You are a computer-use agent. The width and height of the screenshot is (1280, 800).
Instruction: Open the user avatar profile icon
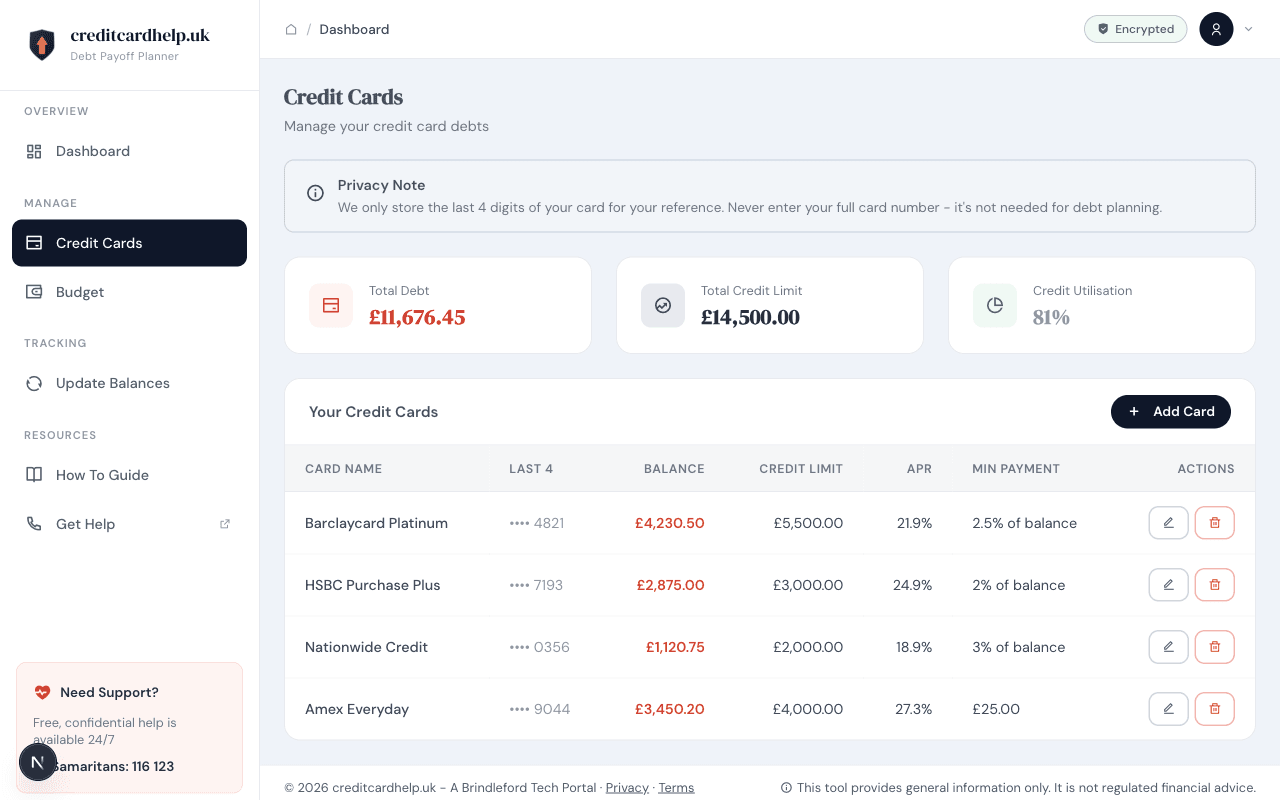point(1216,29)
